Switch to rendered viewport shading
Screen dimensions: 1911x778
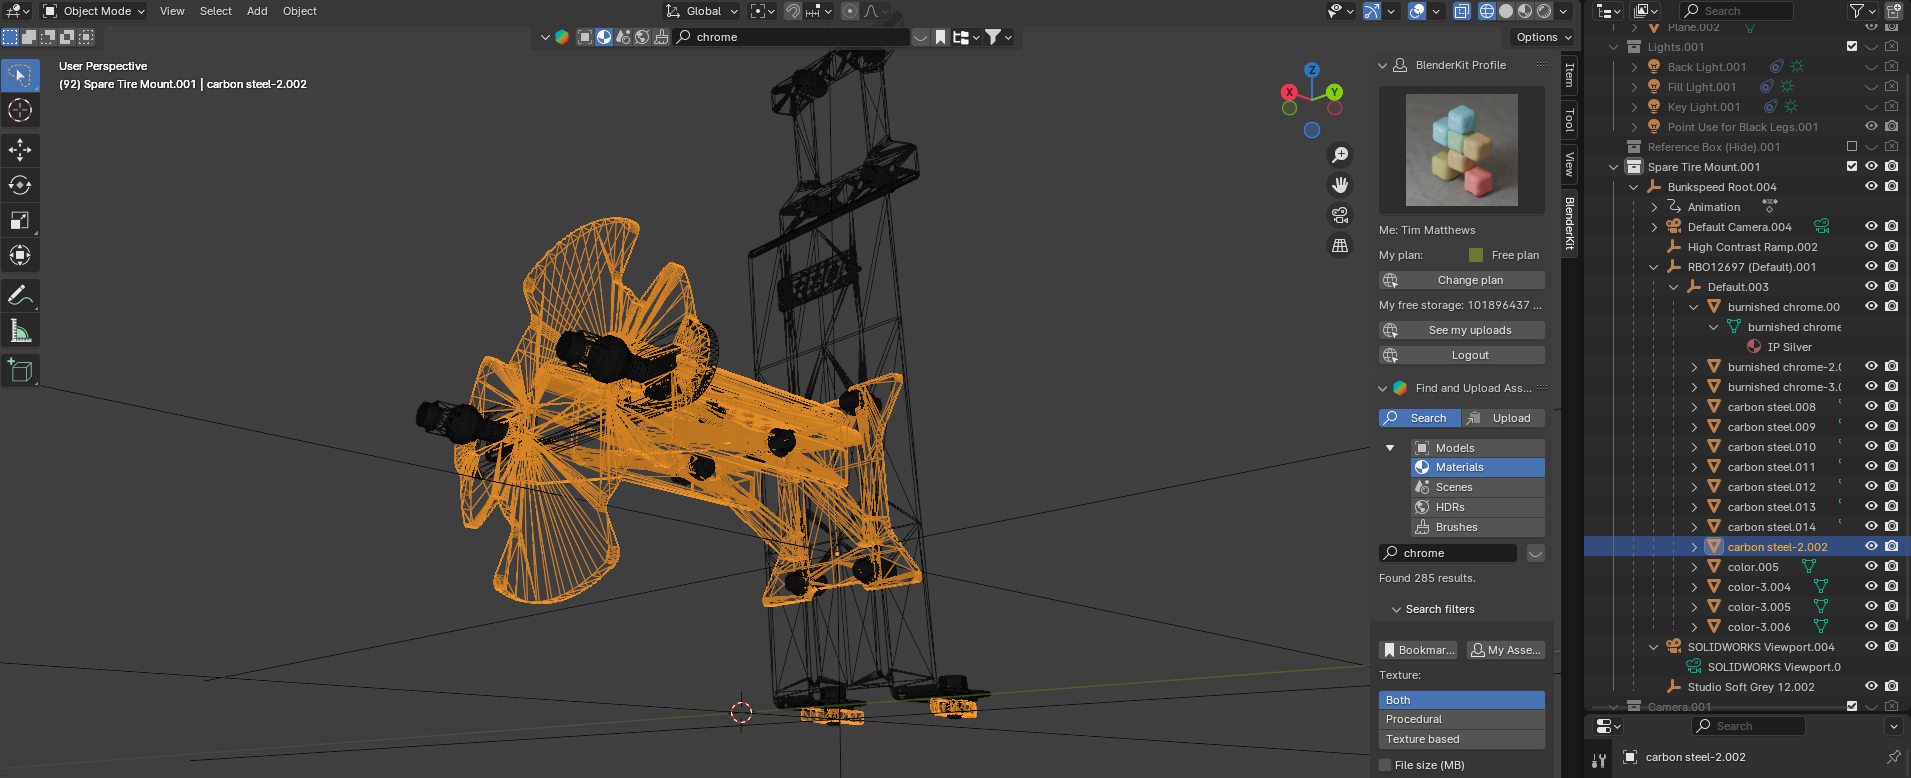(x=1544, y=11)
